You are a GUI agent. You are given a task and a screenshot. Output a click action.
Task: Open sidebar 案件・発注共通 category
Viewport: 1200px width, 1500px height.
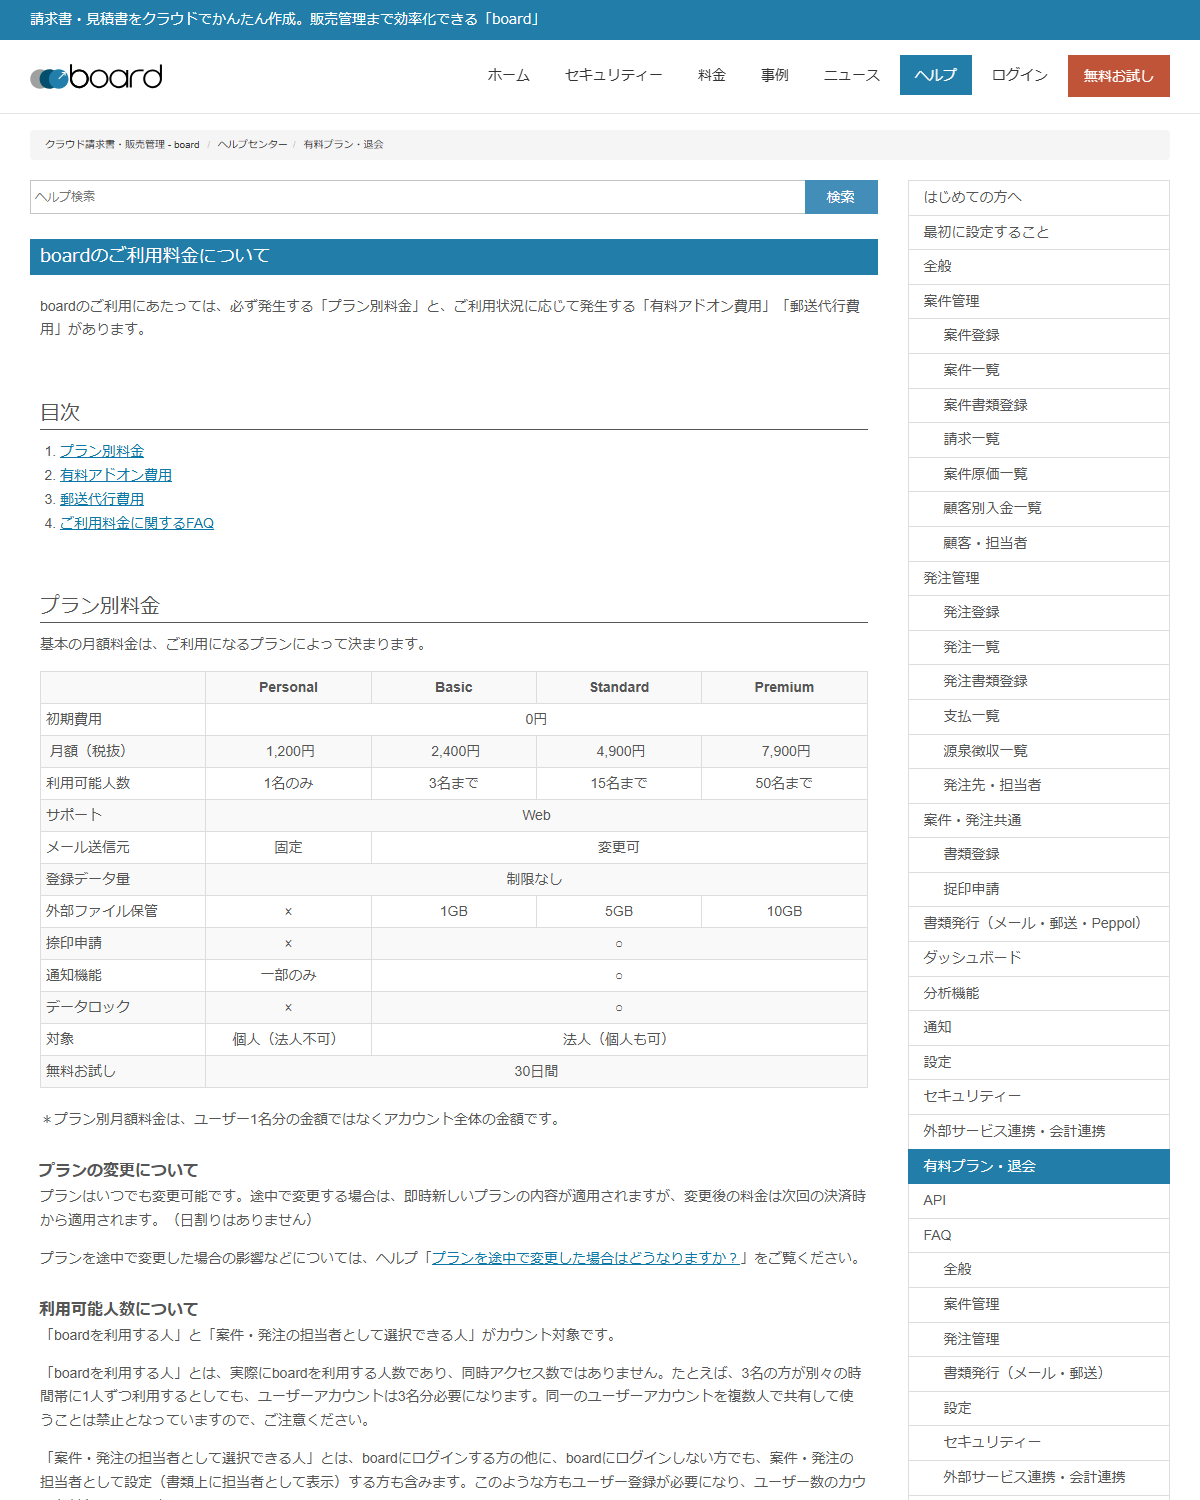(1038, 820)
